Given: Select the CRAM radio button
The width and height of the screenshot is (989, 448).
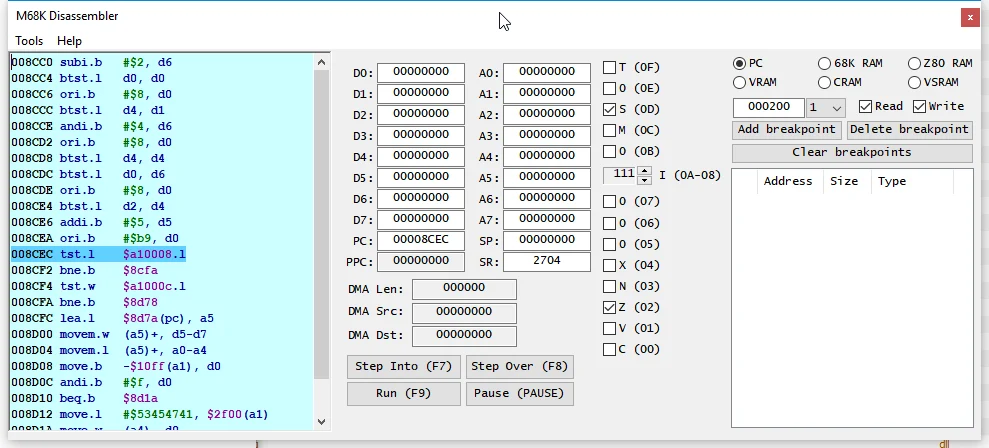Looking at the screenshot, I should tap(824, 83).
